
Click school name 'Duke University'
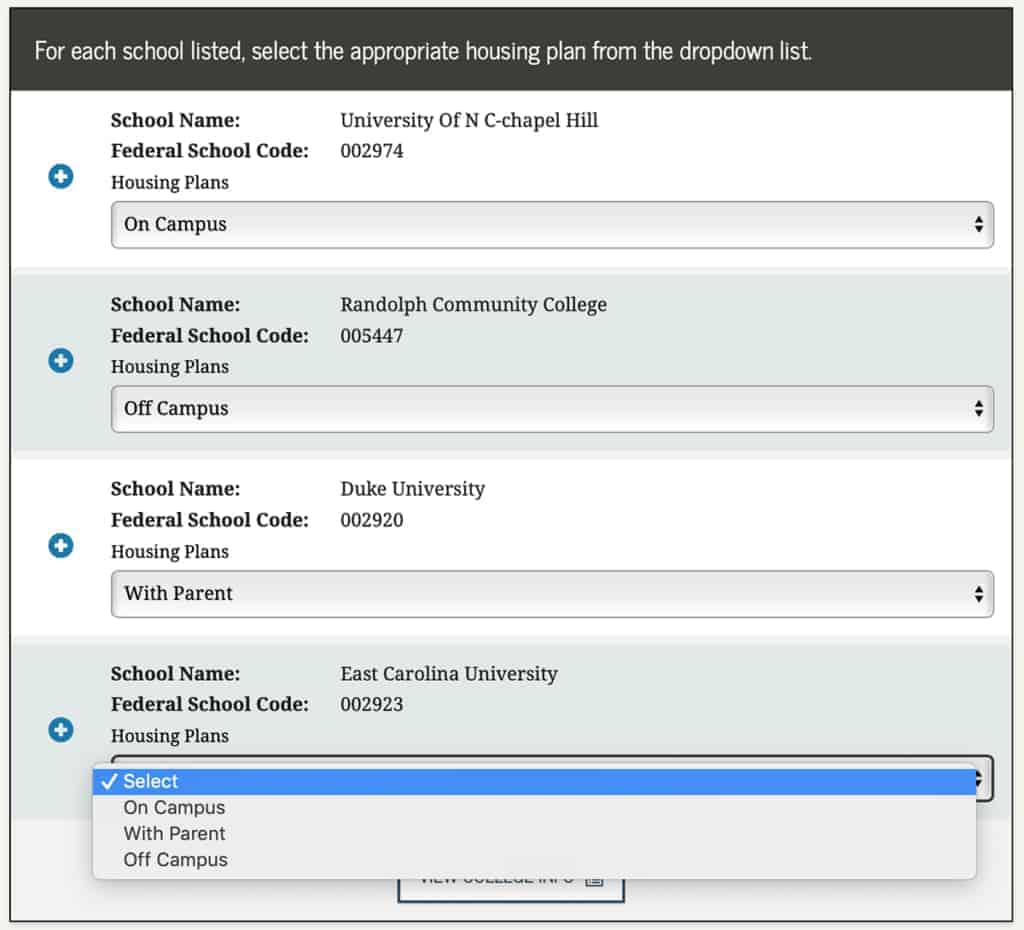(413, 489)
